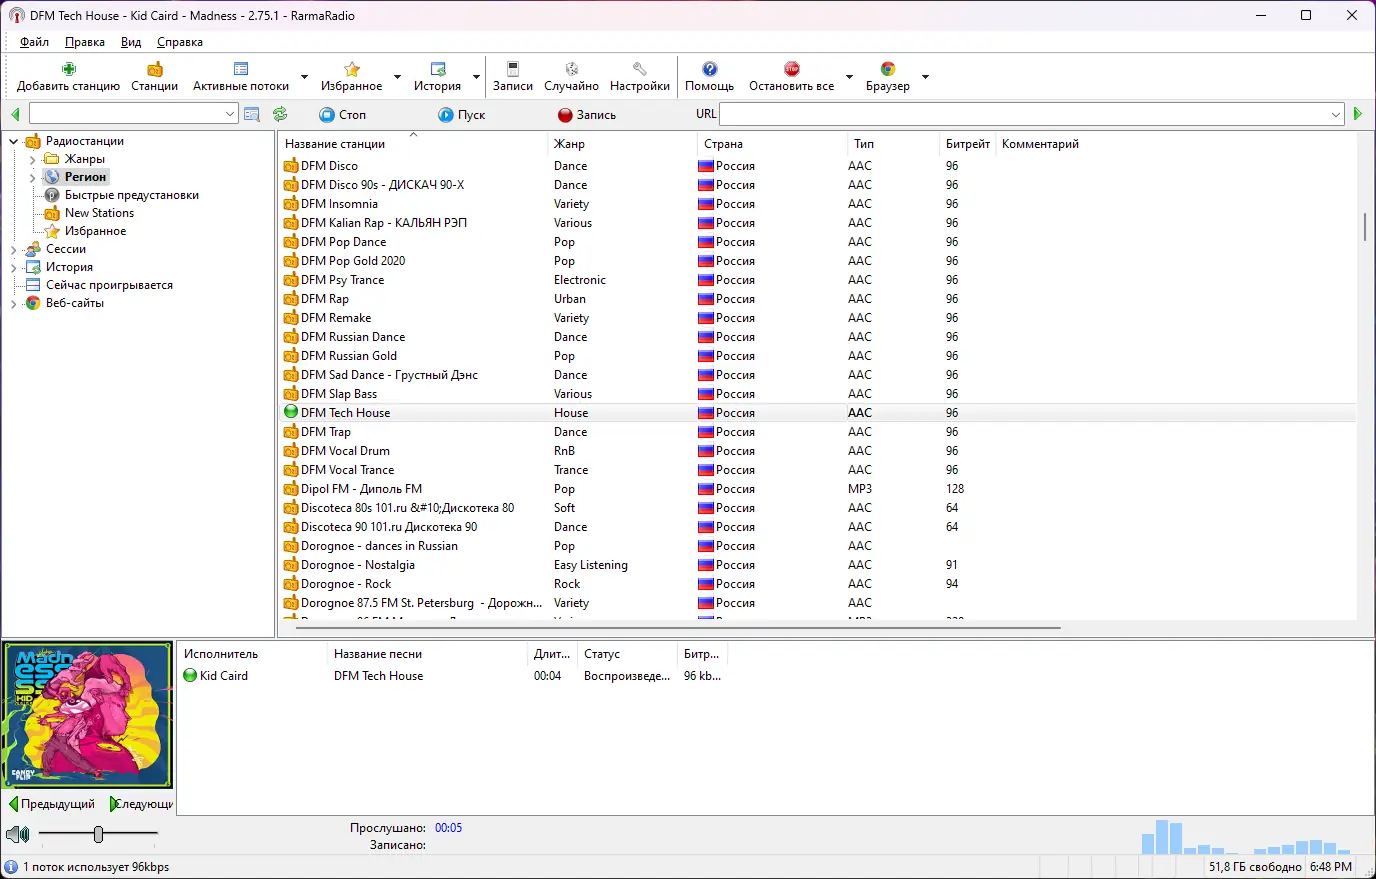Click the Комментарий column header
This screenshot has width=1376, height=879.
click(x=1040, y=144)
